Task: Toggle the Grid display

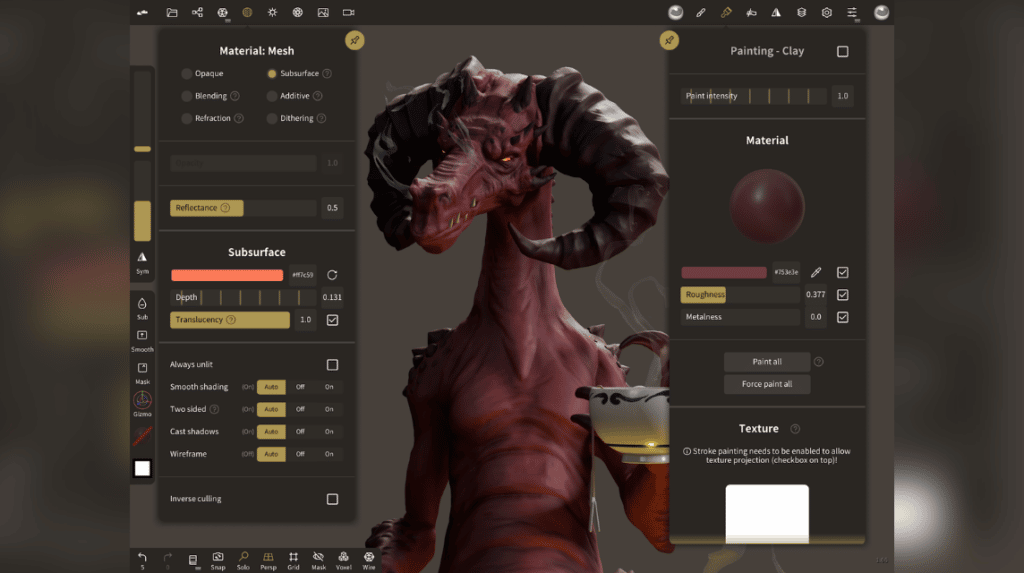Action: click(x=293, y=560)
